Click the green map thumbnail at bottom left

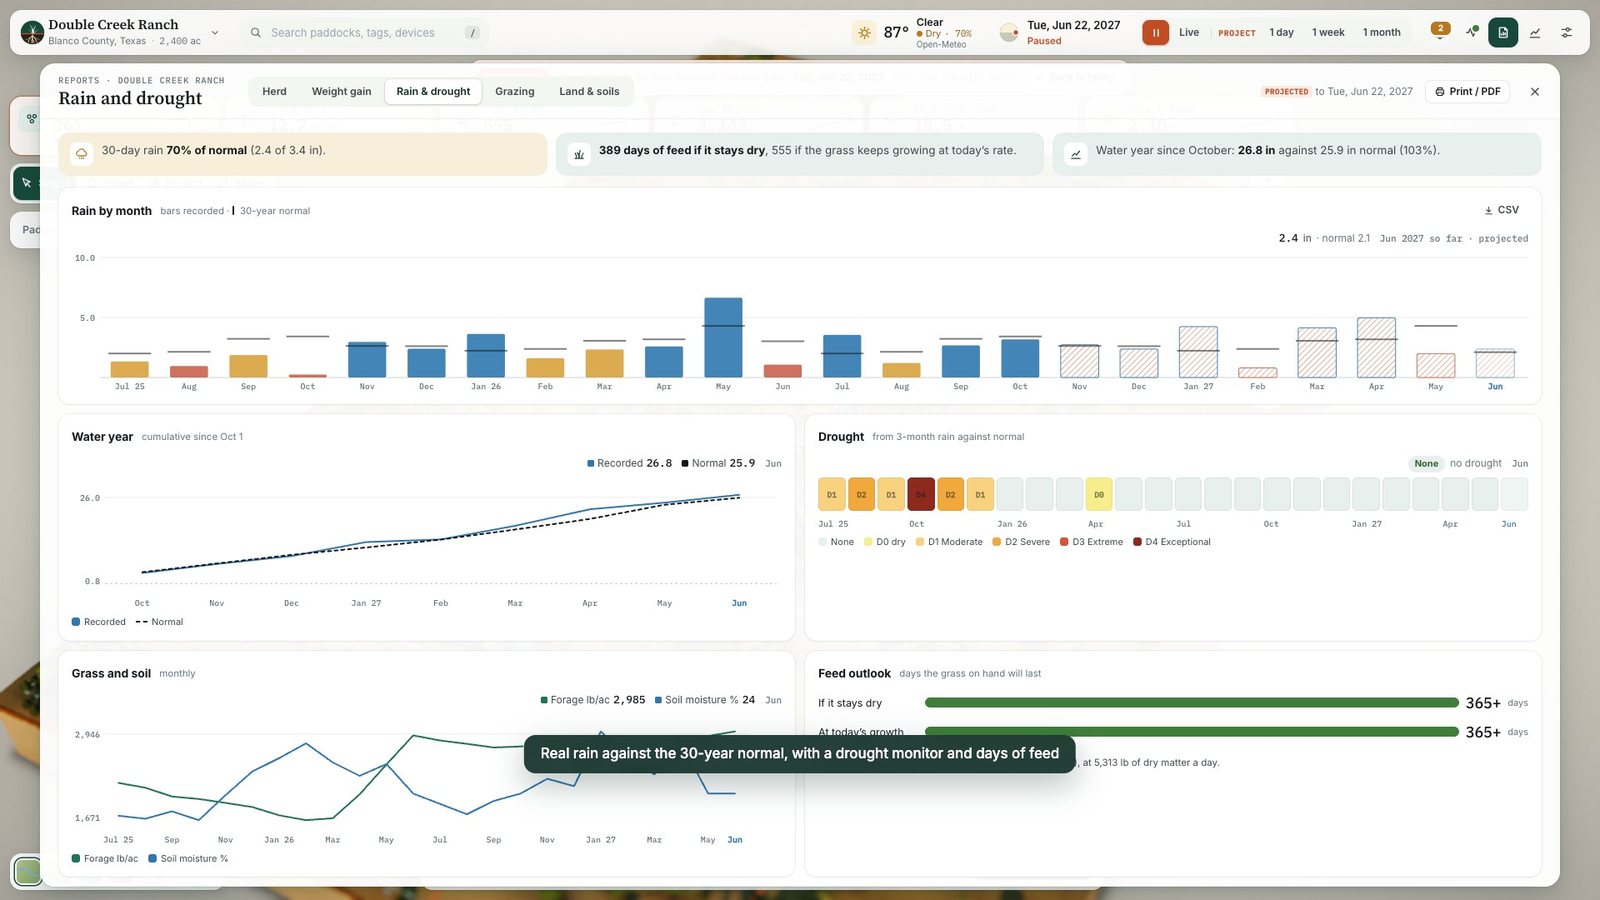pos(28,871)
